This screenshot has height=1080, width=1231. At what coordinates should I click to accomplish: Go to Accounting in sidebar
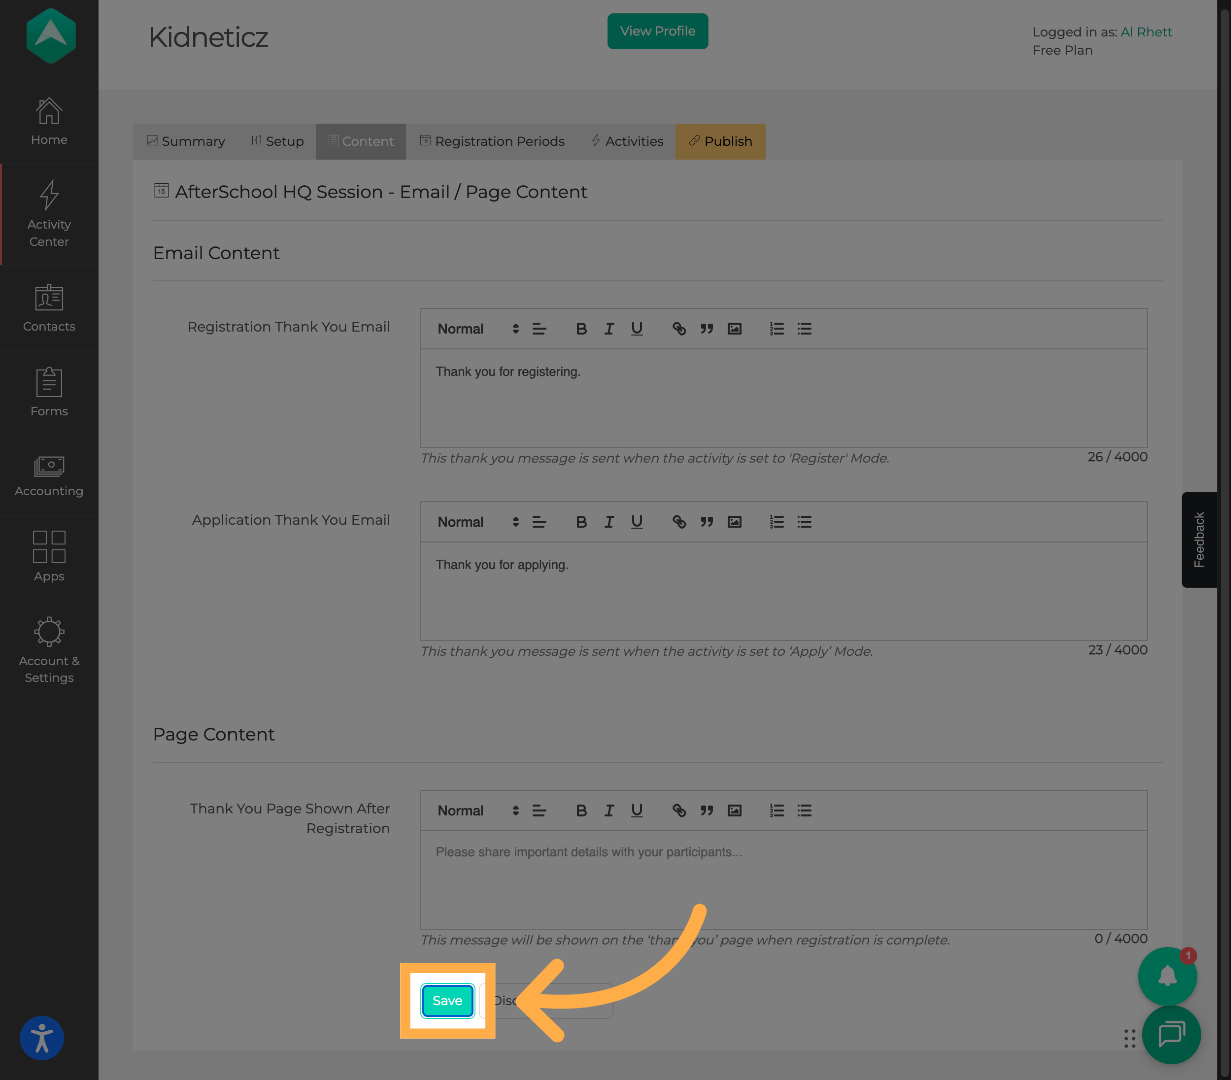point(49,467)
